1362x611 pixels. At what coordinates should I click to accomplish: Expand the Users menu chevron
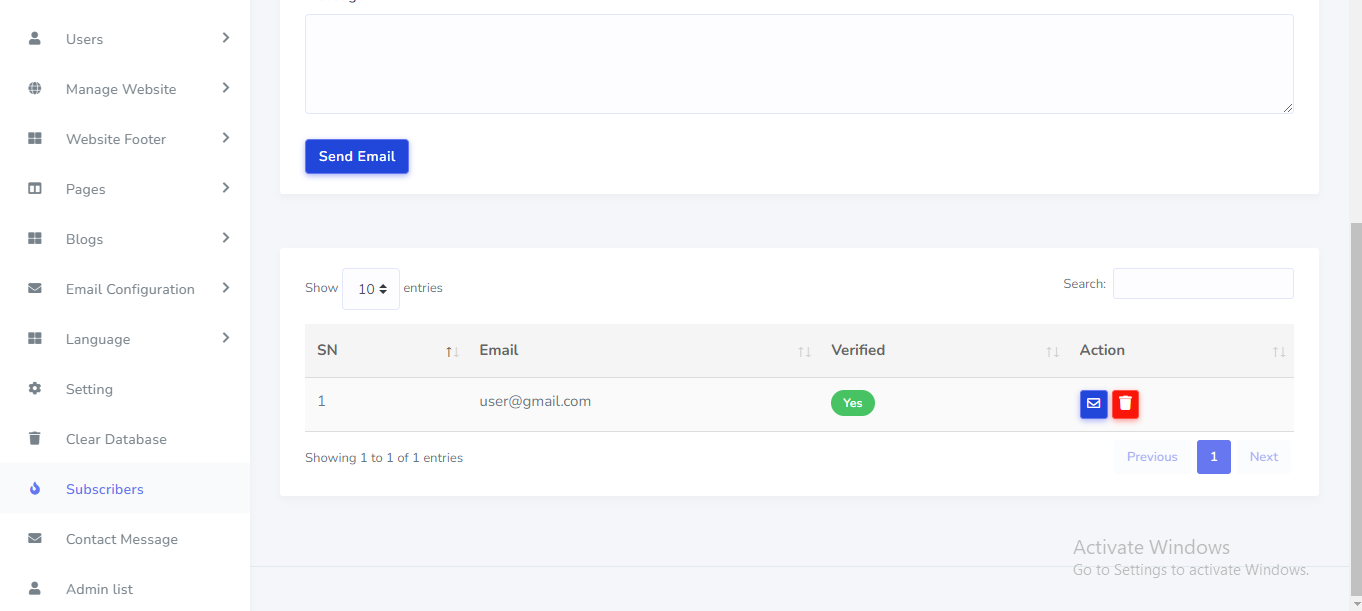(226, 38)
